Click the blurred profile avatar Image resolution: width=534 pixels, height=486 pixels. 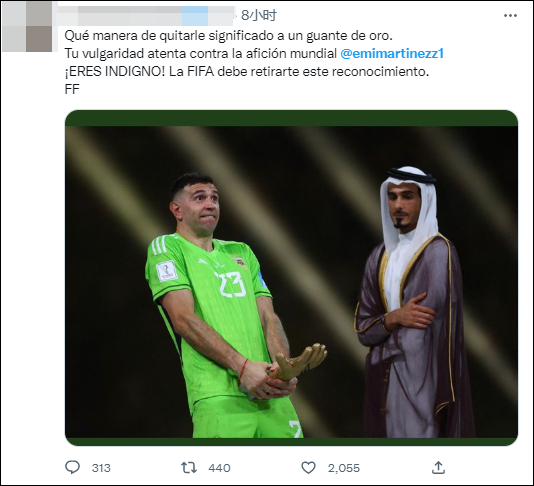(27, 27)
